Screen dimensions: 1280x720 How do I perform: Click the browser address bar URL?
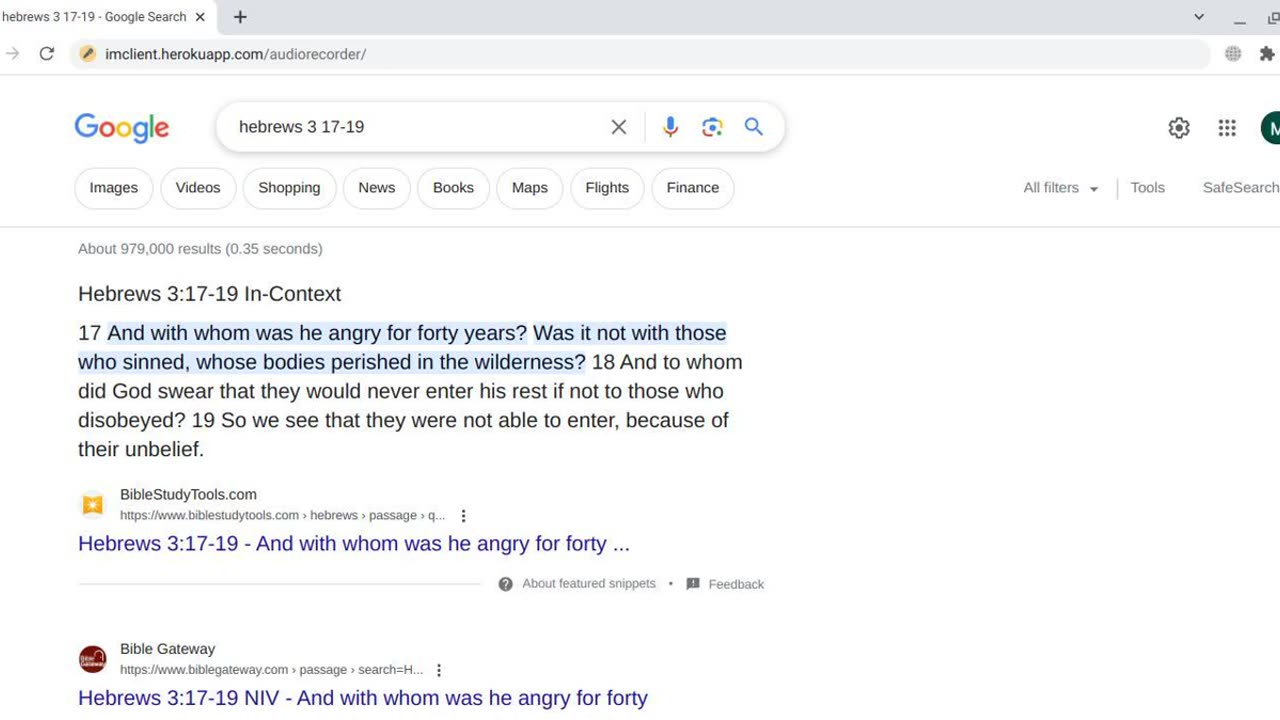(x=236, y=54)
